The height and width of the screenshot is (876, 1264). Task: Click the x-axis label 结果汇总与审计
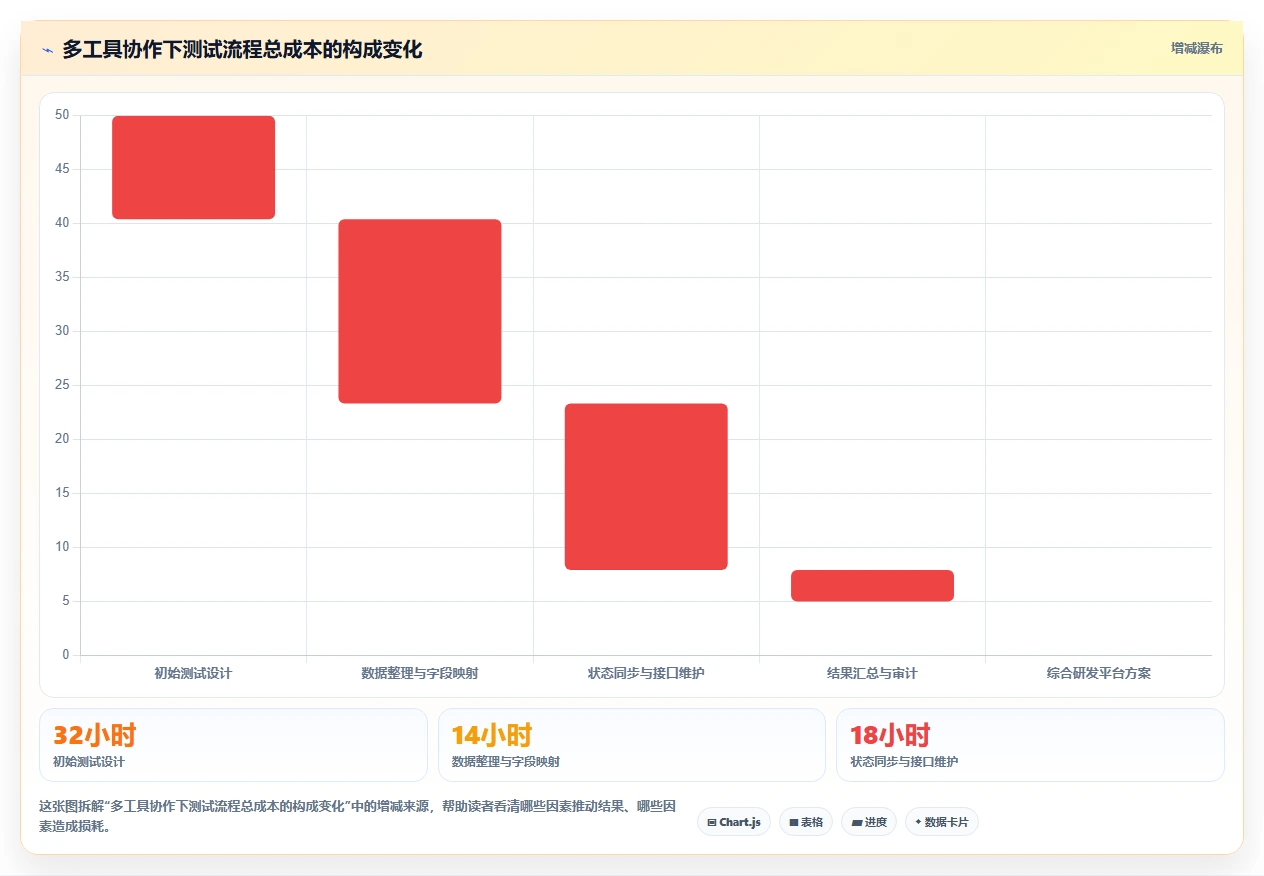(x=872, y=673)
